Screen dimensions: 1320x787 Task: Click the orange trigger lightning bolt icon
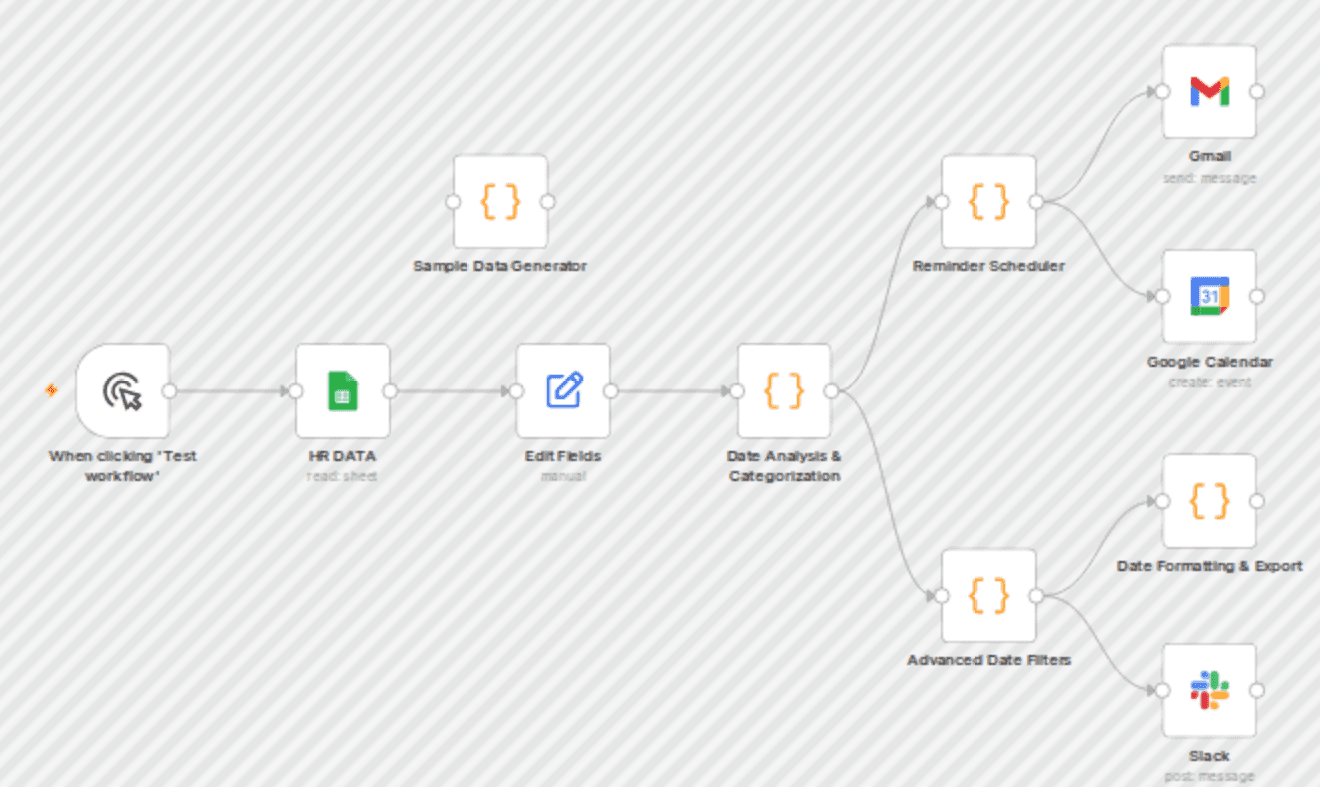coord(51,391)
